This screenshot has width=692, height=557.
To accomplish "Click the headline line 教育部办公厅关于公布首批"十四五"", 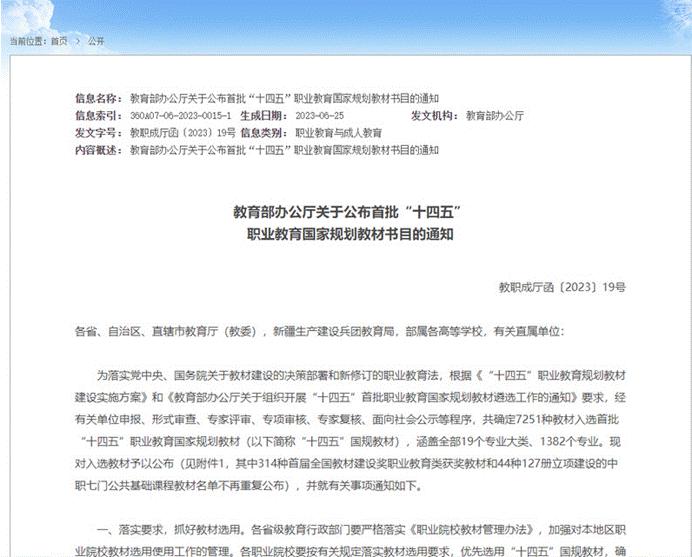I will point(347,212).
